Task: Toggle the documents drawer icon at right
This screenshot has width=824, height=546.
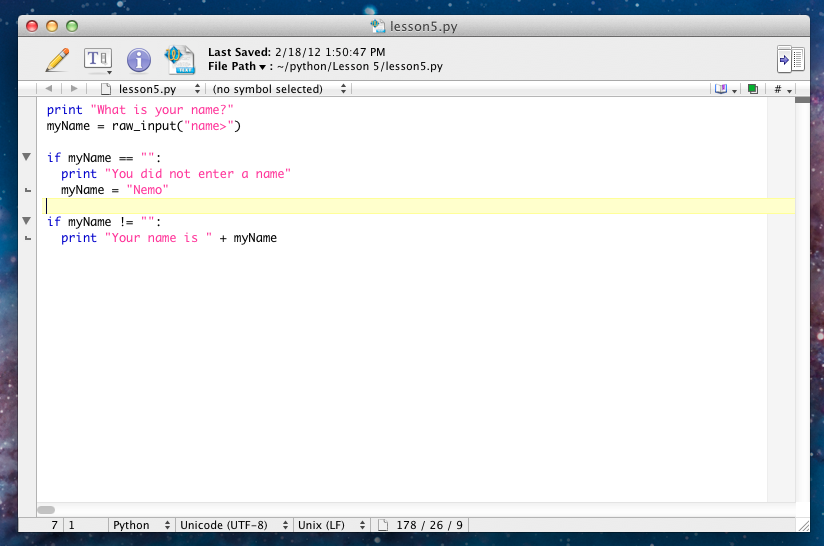Action: (x=790, y=59)
